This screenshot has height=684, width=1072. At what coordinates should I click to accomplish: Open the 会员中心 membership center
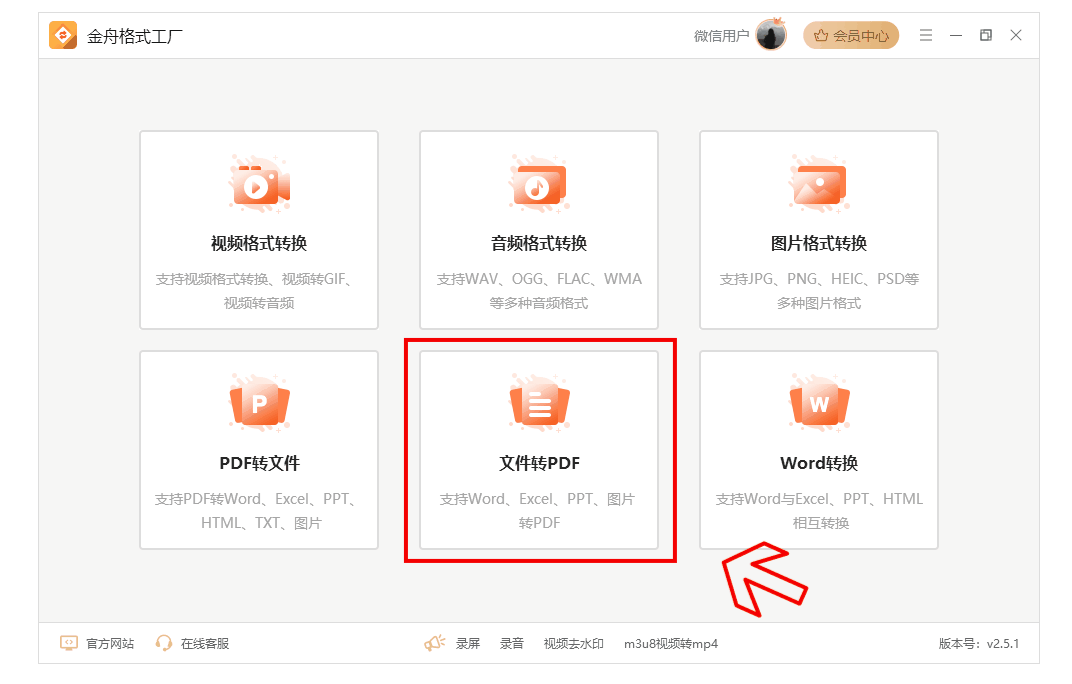(851, 35)
